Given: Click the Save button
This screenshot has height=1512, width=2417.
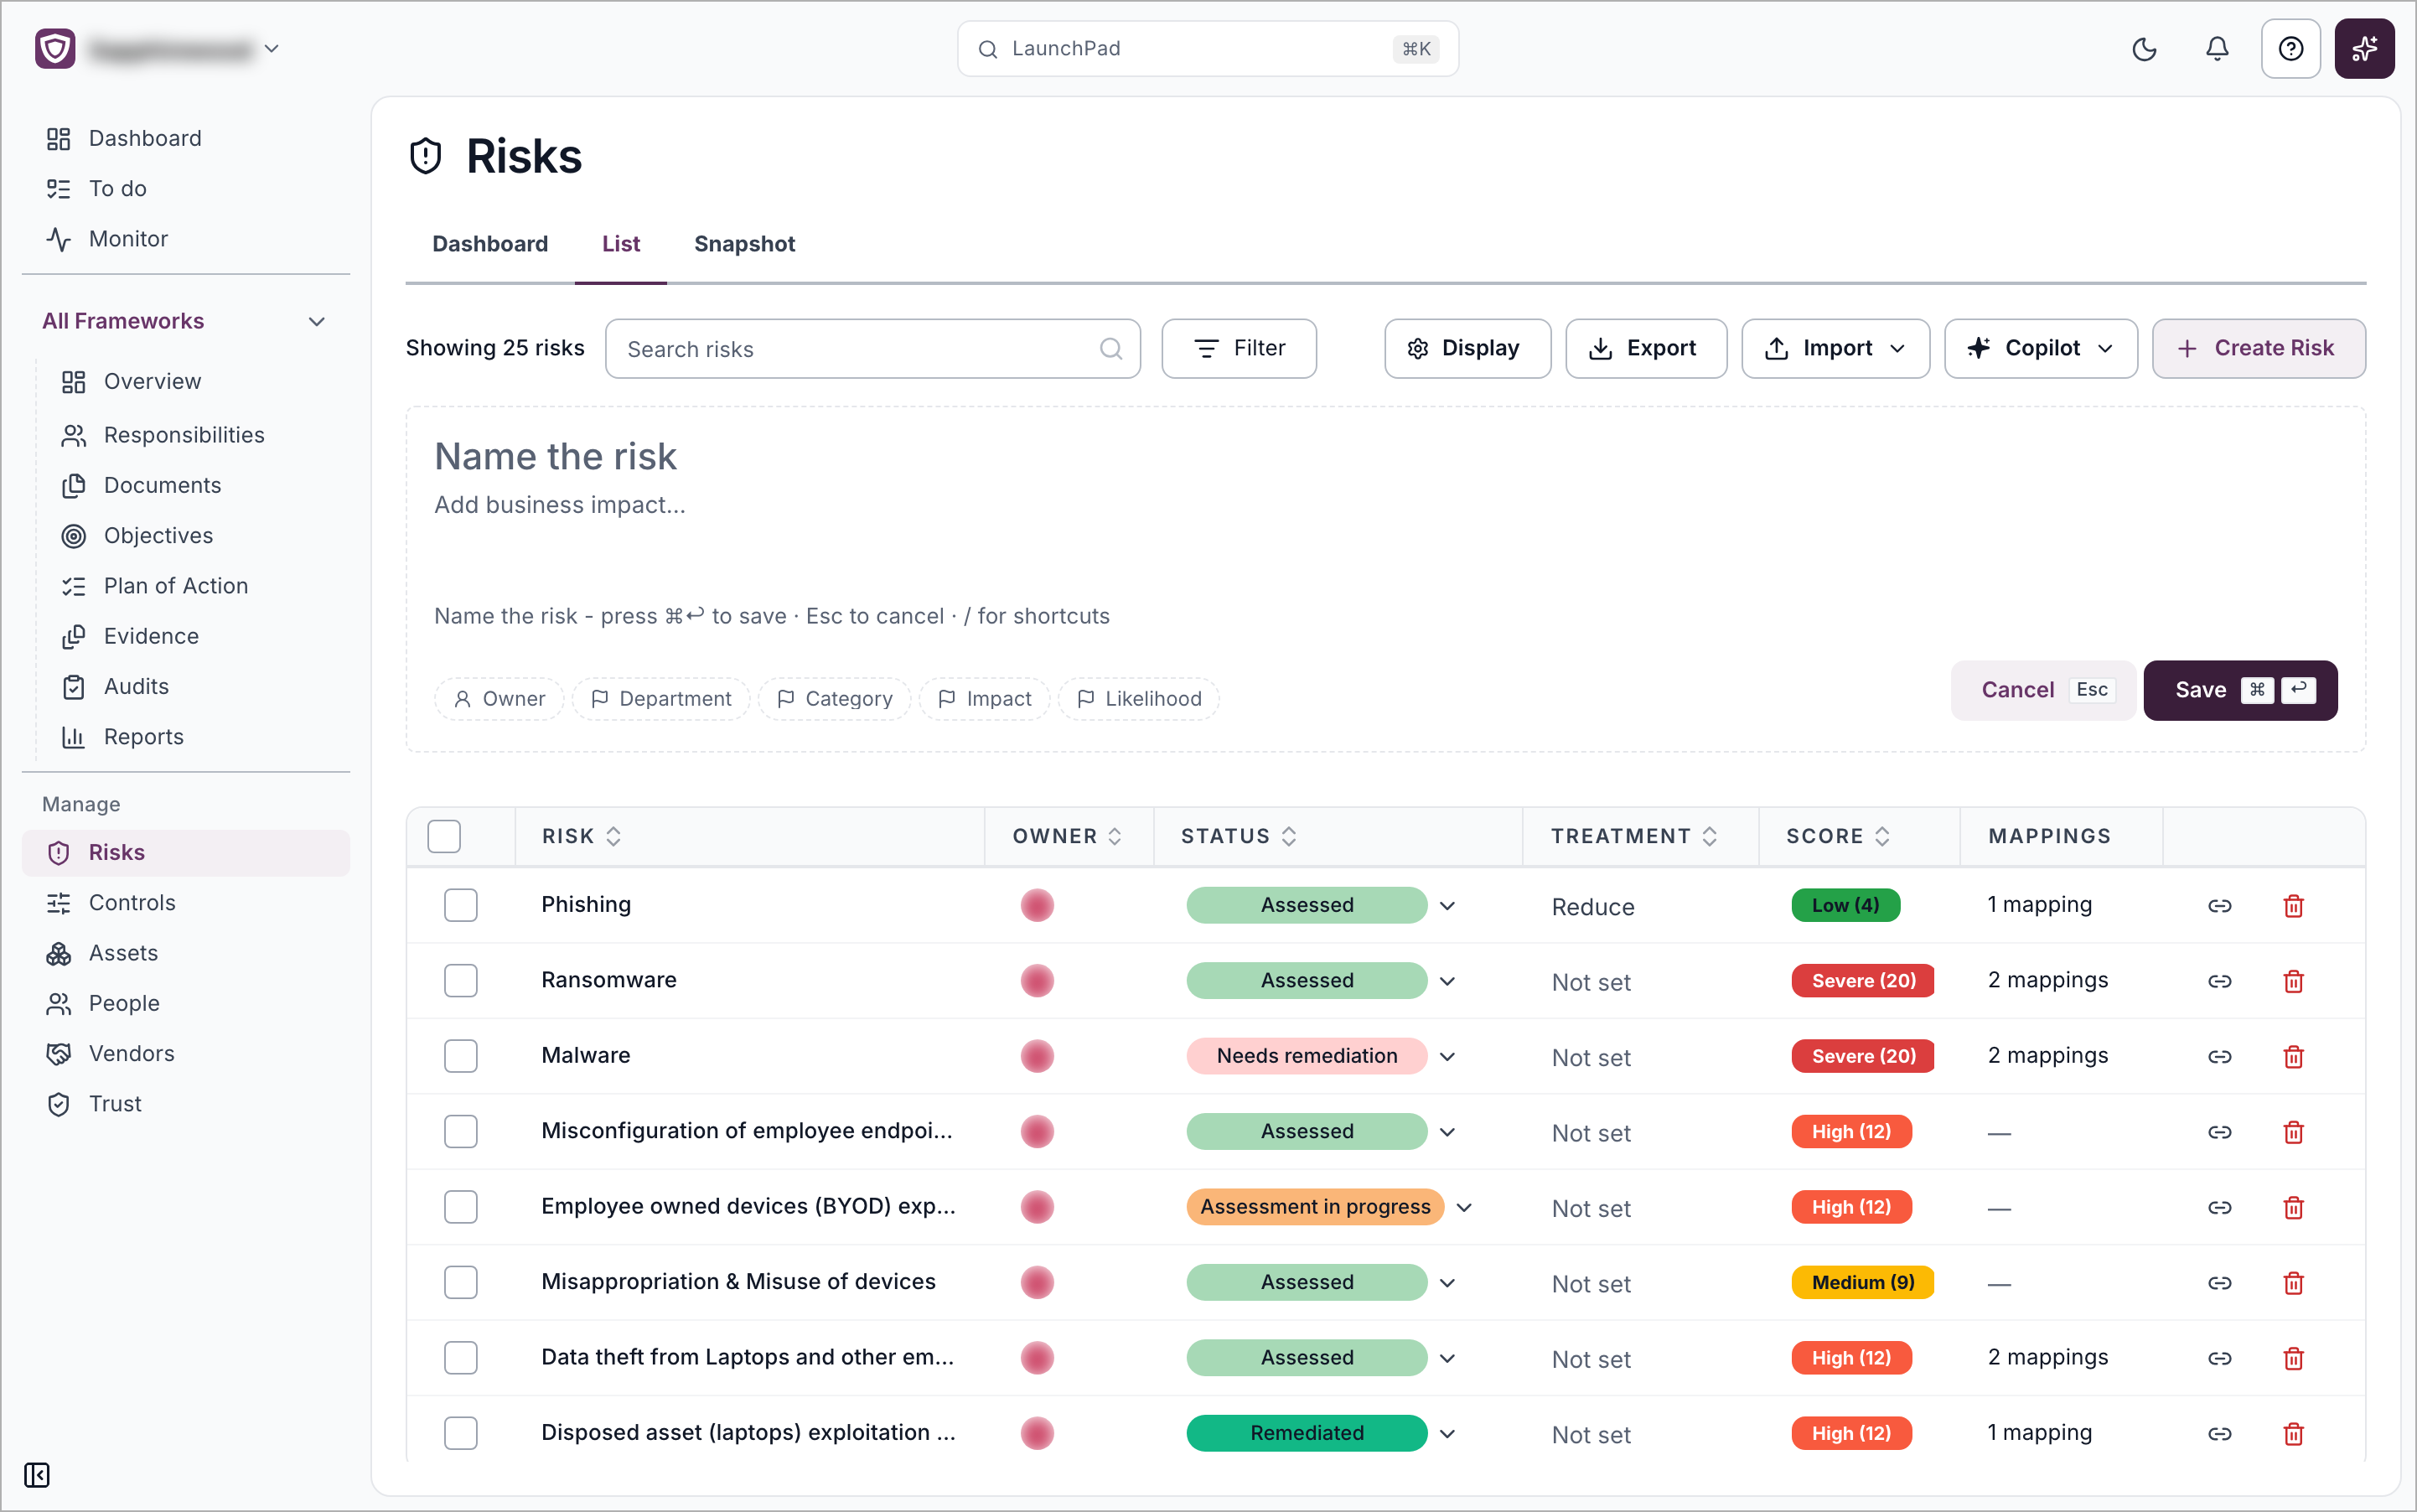Looking at the screenshot, I should tap(2240, 690).
